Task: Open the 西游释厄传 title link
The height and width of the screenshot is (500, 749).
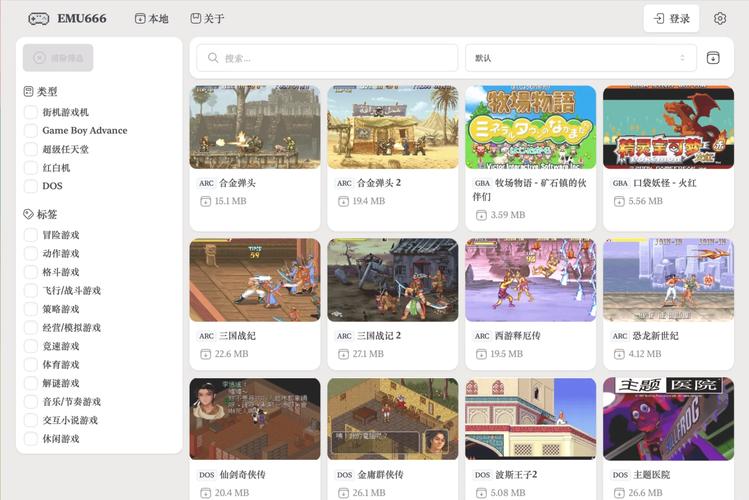Action: tap(517, 336)
